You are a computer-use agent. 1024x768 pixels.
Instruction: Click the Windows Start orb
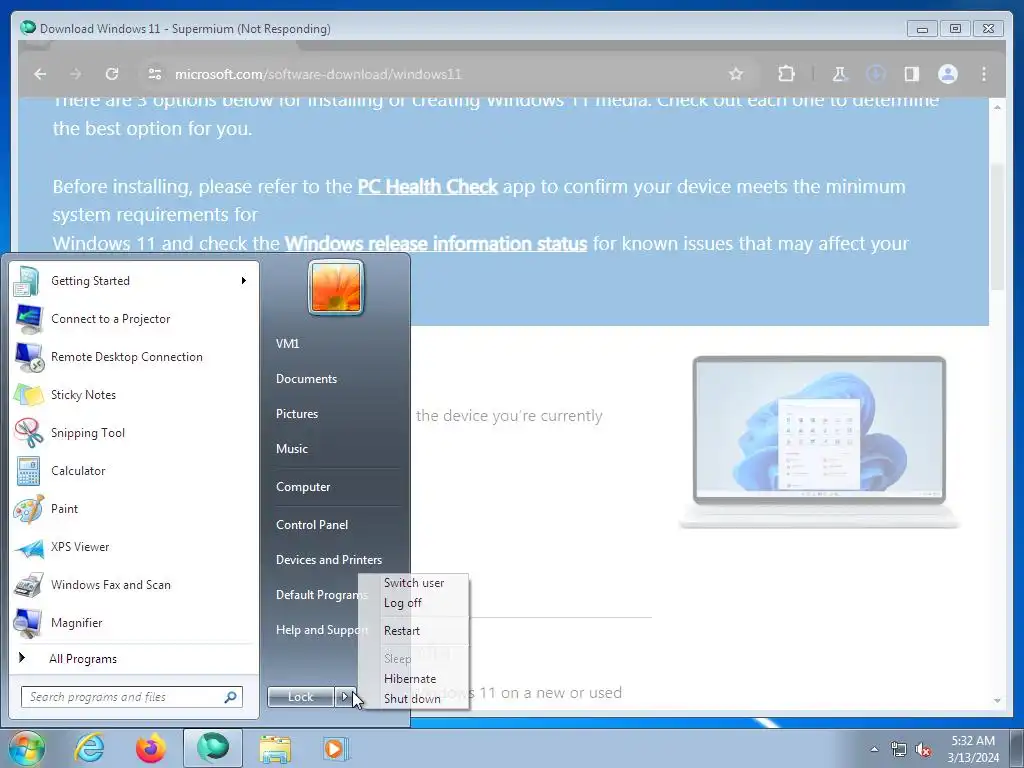(x=26, y=748)
